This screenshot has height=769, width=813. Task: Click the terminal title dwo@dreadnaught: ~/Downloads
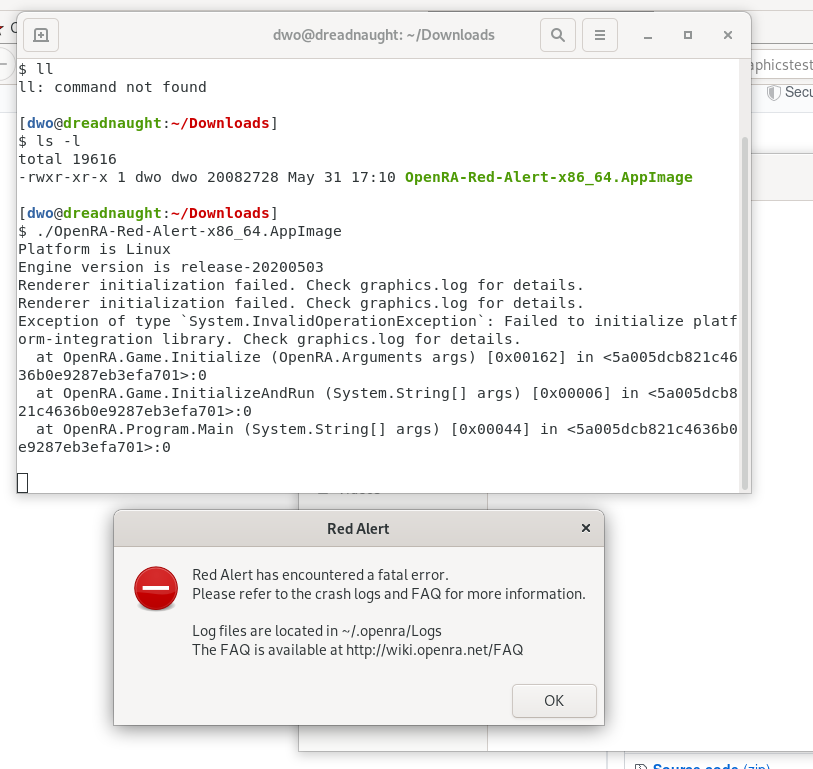tap(384, 35)
